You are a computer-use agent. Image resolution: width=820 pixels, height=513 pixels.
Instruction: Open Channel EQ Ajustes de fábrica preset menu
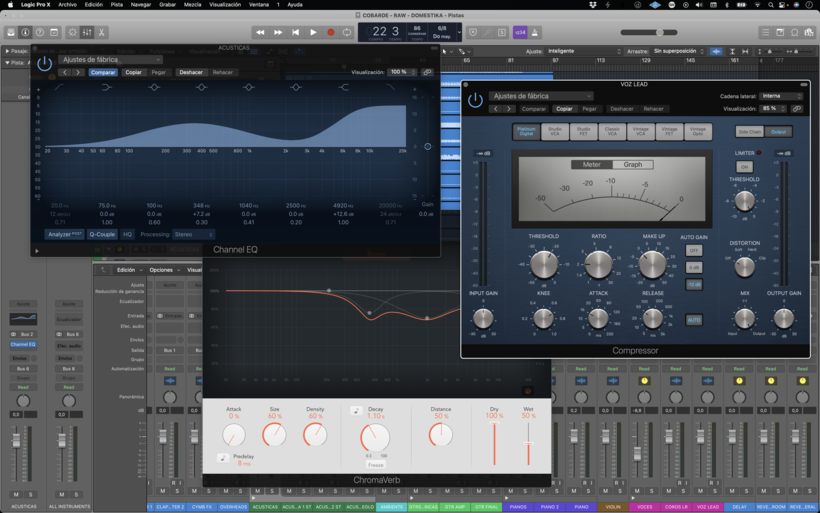tap(110, 60)
